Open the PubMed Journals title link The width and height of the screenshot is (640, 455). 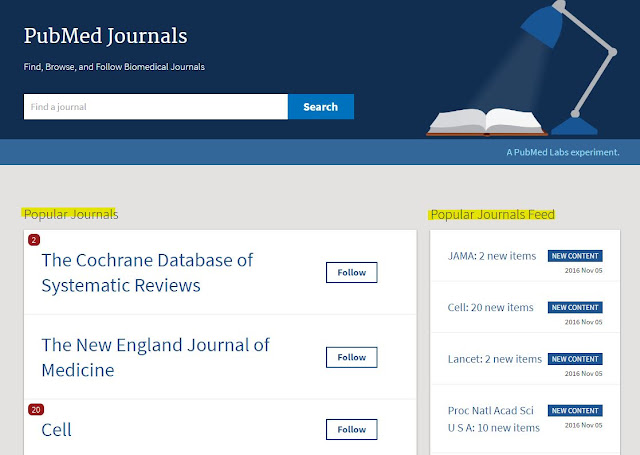[x=105, y=36]
